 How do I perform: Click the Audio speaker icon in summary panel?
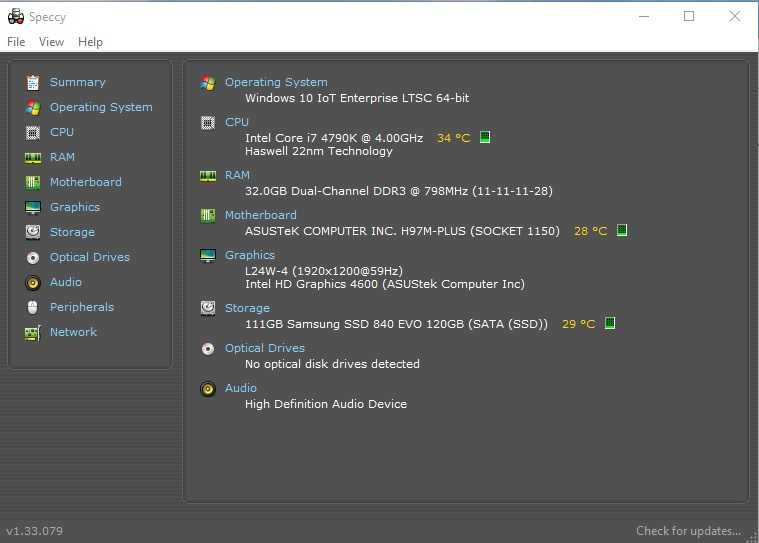pyautogui.click(x=208, y=389)
